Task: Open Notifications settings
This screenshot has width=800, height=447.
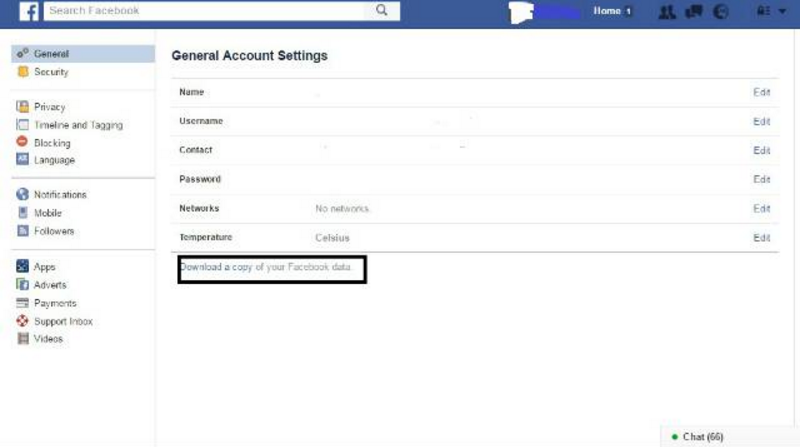Action: tap(60, 194)
